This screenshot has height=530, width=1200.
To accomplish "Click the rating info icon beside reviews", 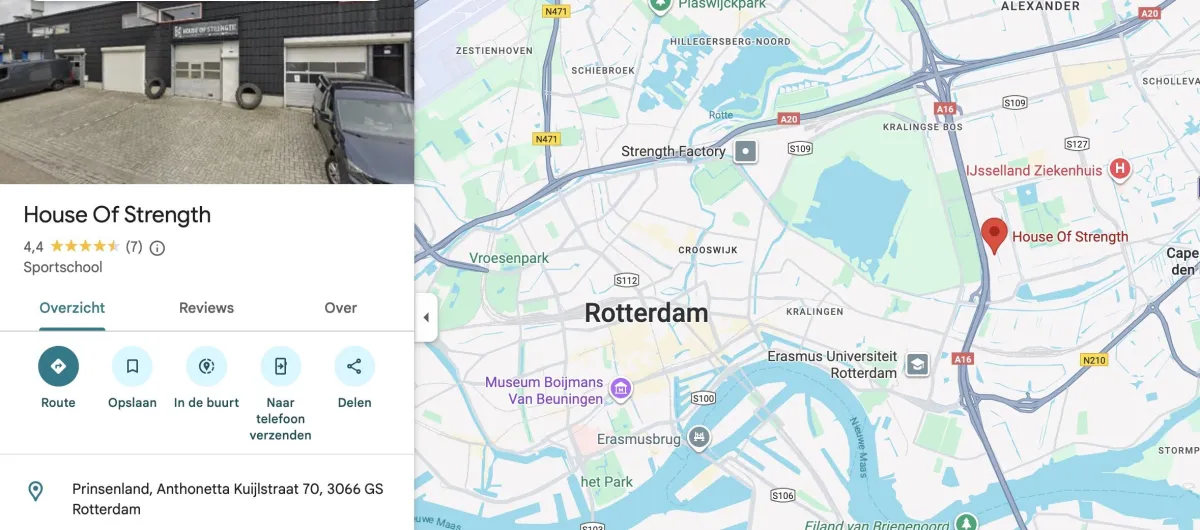I will coord(157,248).
